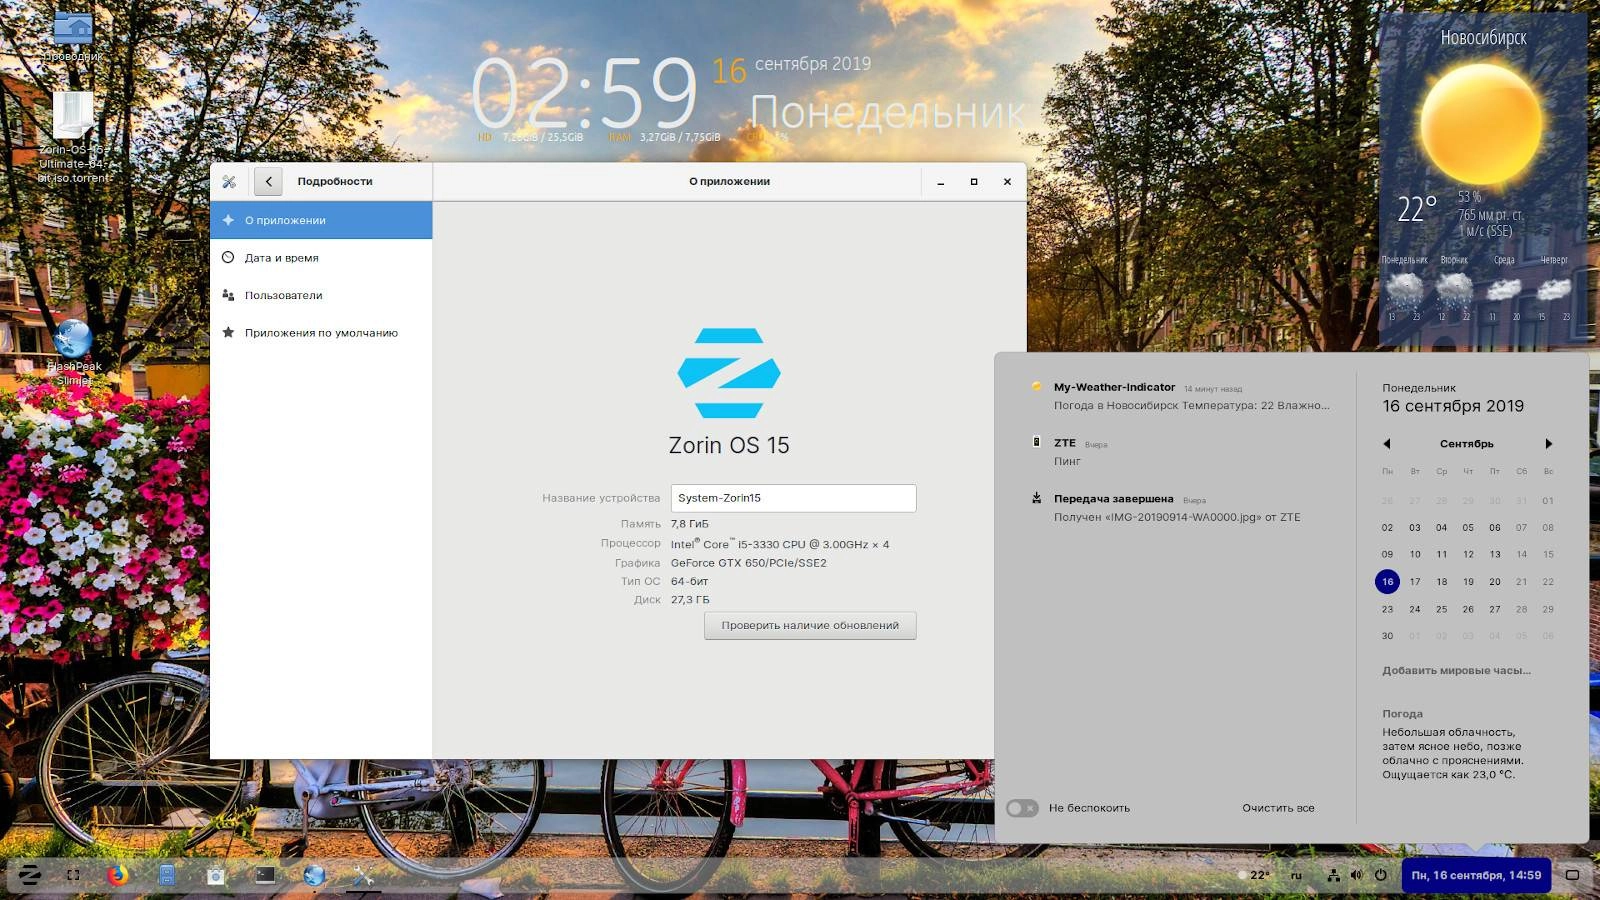The height and width of the screenshot is (900, 1600).
Task: Open Приложения по умолчанию in sidebar
Action: click(321, 333)
